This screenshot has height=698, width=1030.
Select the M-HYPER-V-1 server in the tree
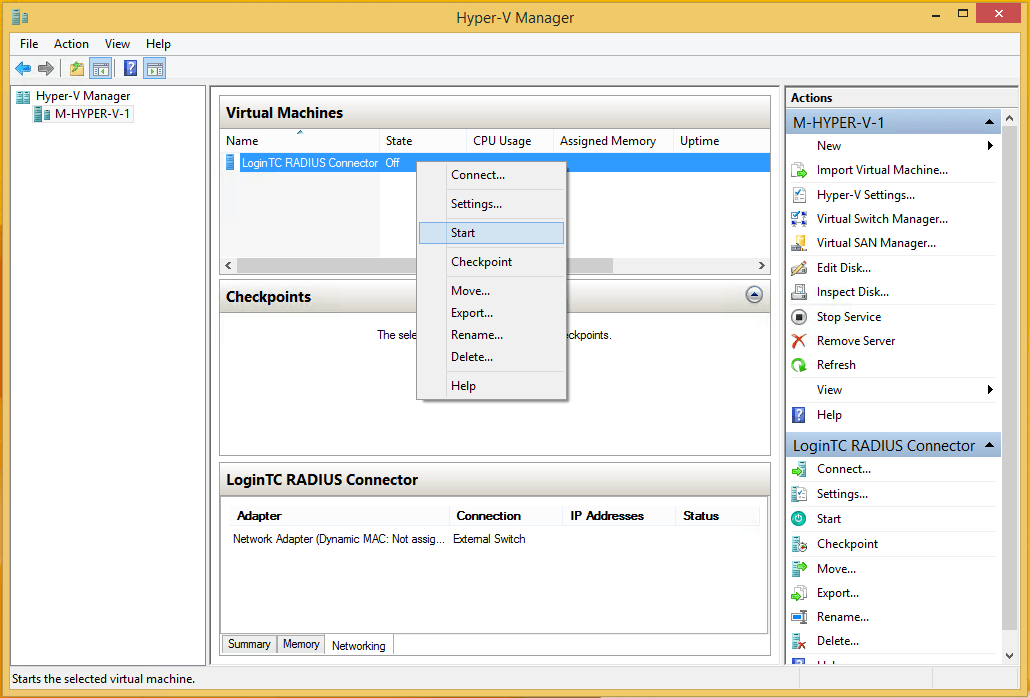pyautogui.click(x=92, y=114)
